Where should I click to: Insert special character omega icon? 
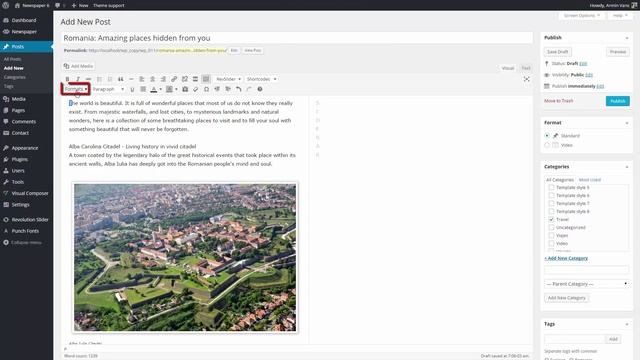(206, 89)
